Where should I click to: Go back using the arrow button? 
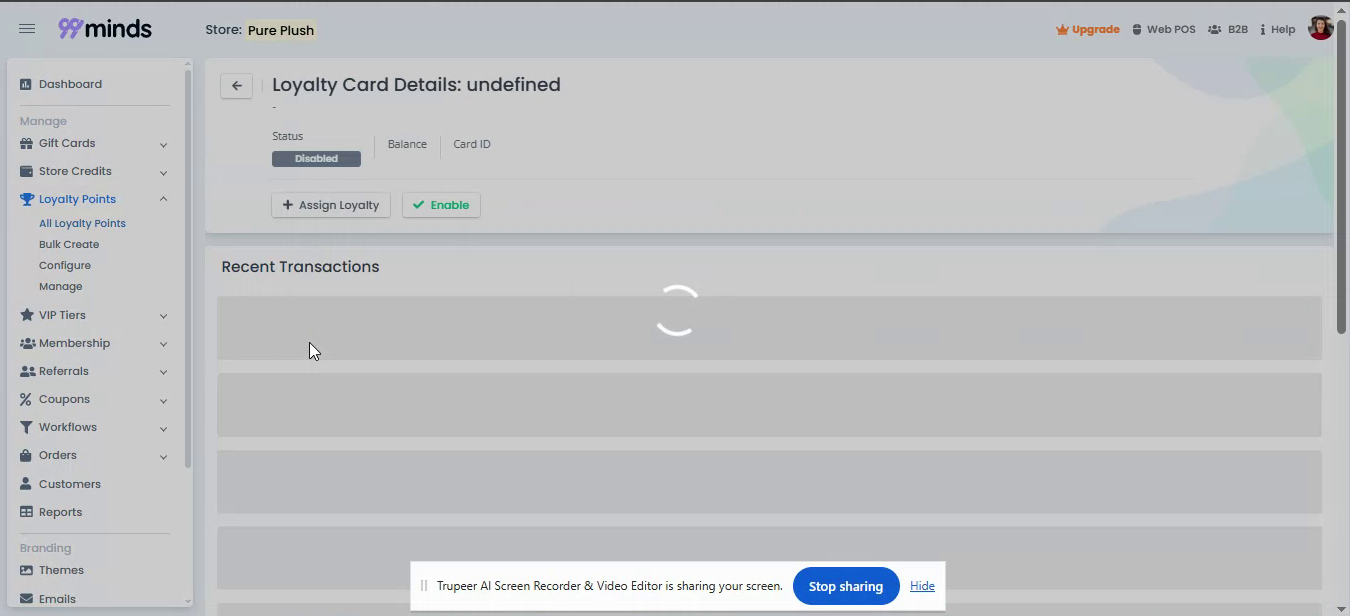pyautogui.click(x=236, y=86)
